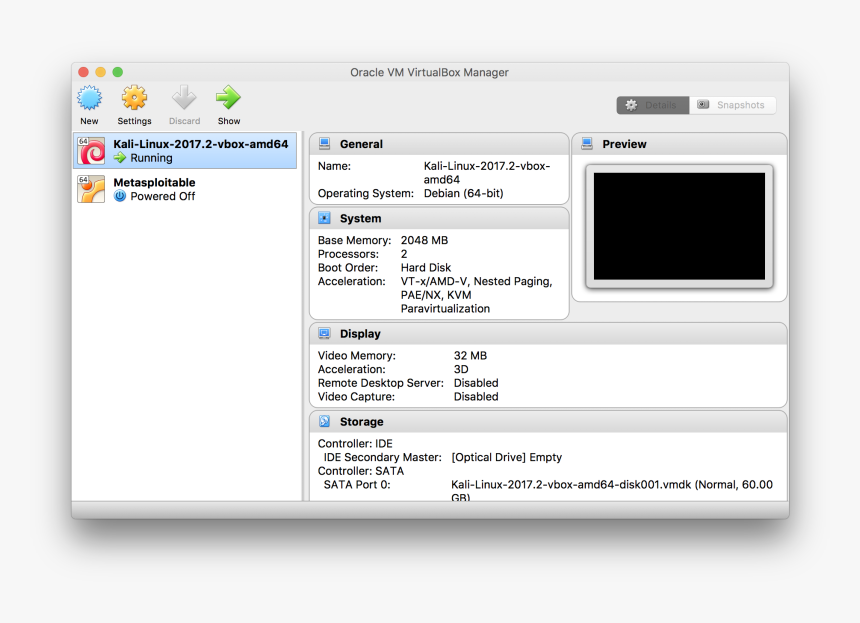Viewport: 860px width, 623px height.
Task: Click the green Show arrow icon
Action: click(228, 99)
